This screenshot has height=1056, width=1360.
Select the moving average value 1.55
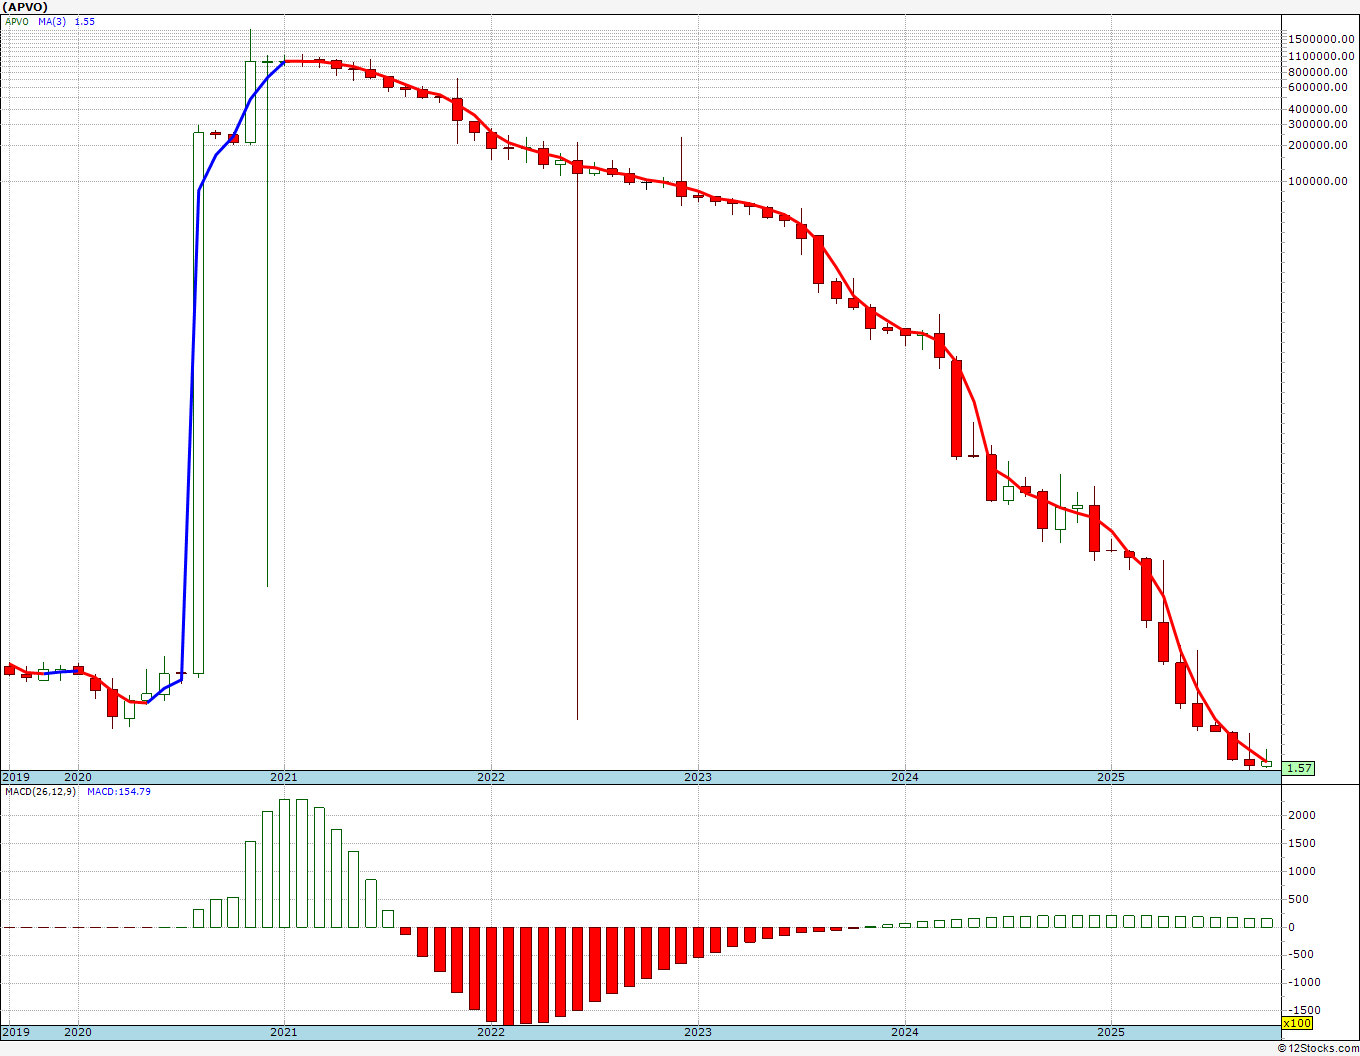(x=85, y=21)
